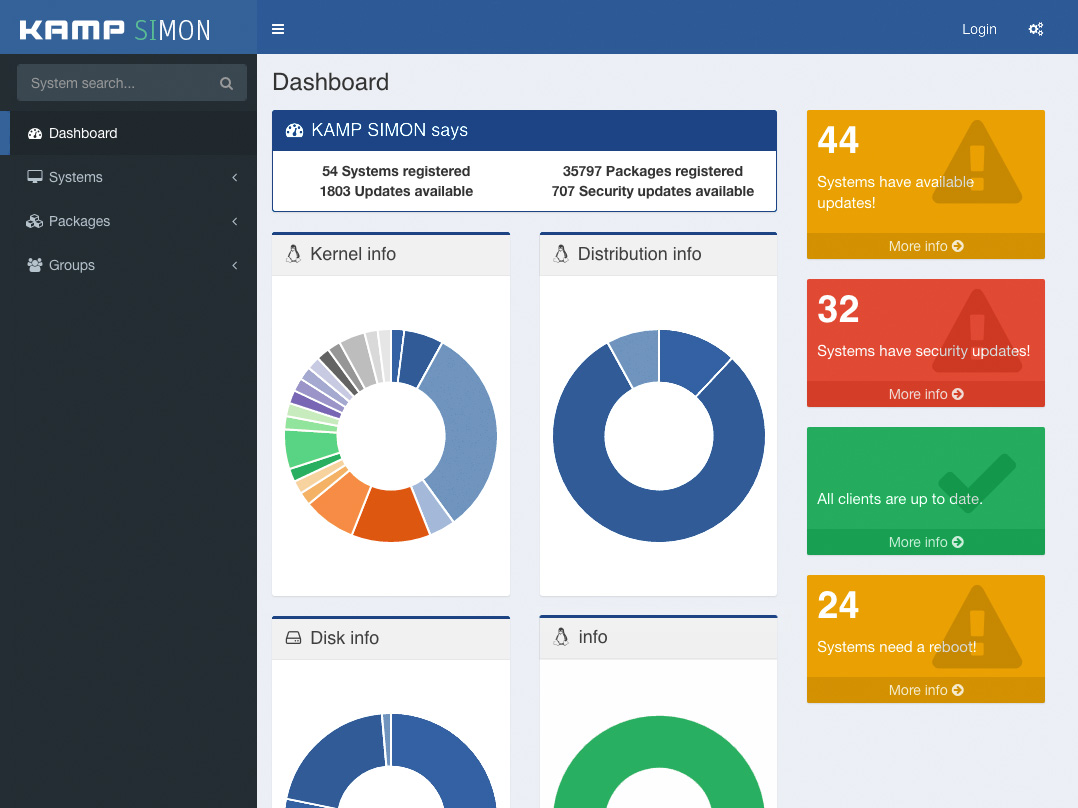The height and width of the screenshot is (808, 1078).
Task: Click the light green kernel donut segment
Action: 309,448
